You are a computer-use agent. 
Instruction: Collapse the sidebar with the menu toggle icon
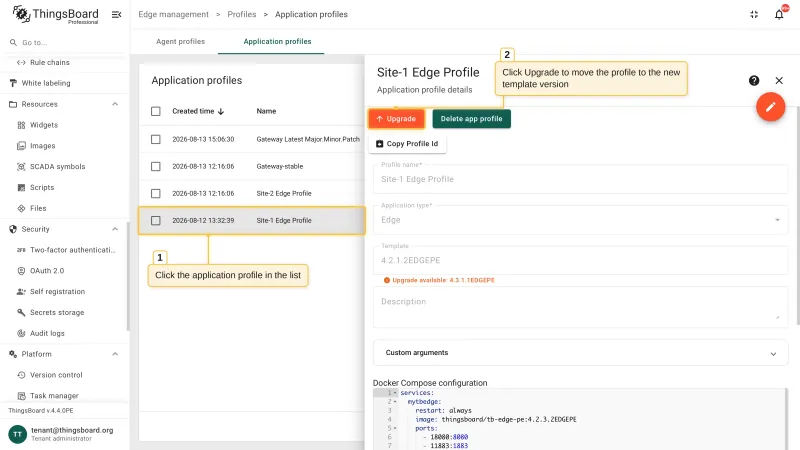point(116,14)
